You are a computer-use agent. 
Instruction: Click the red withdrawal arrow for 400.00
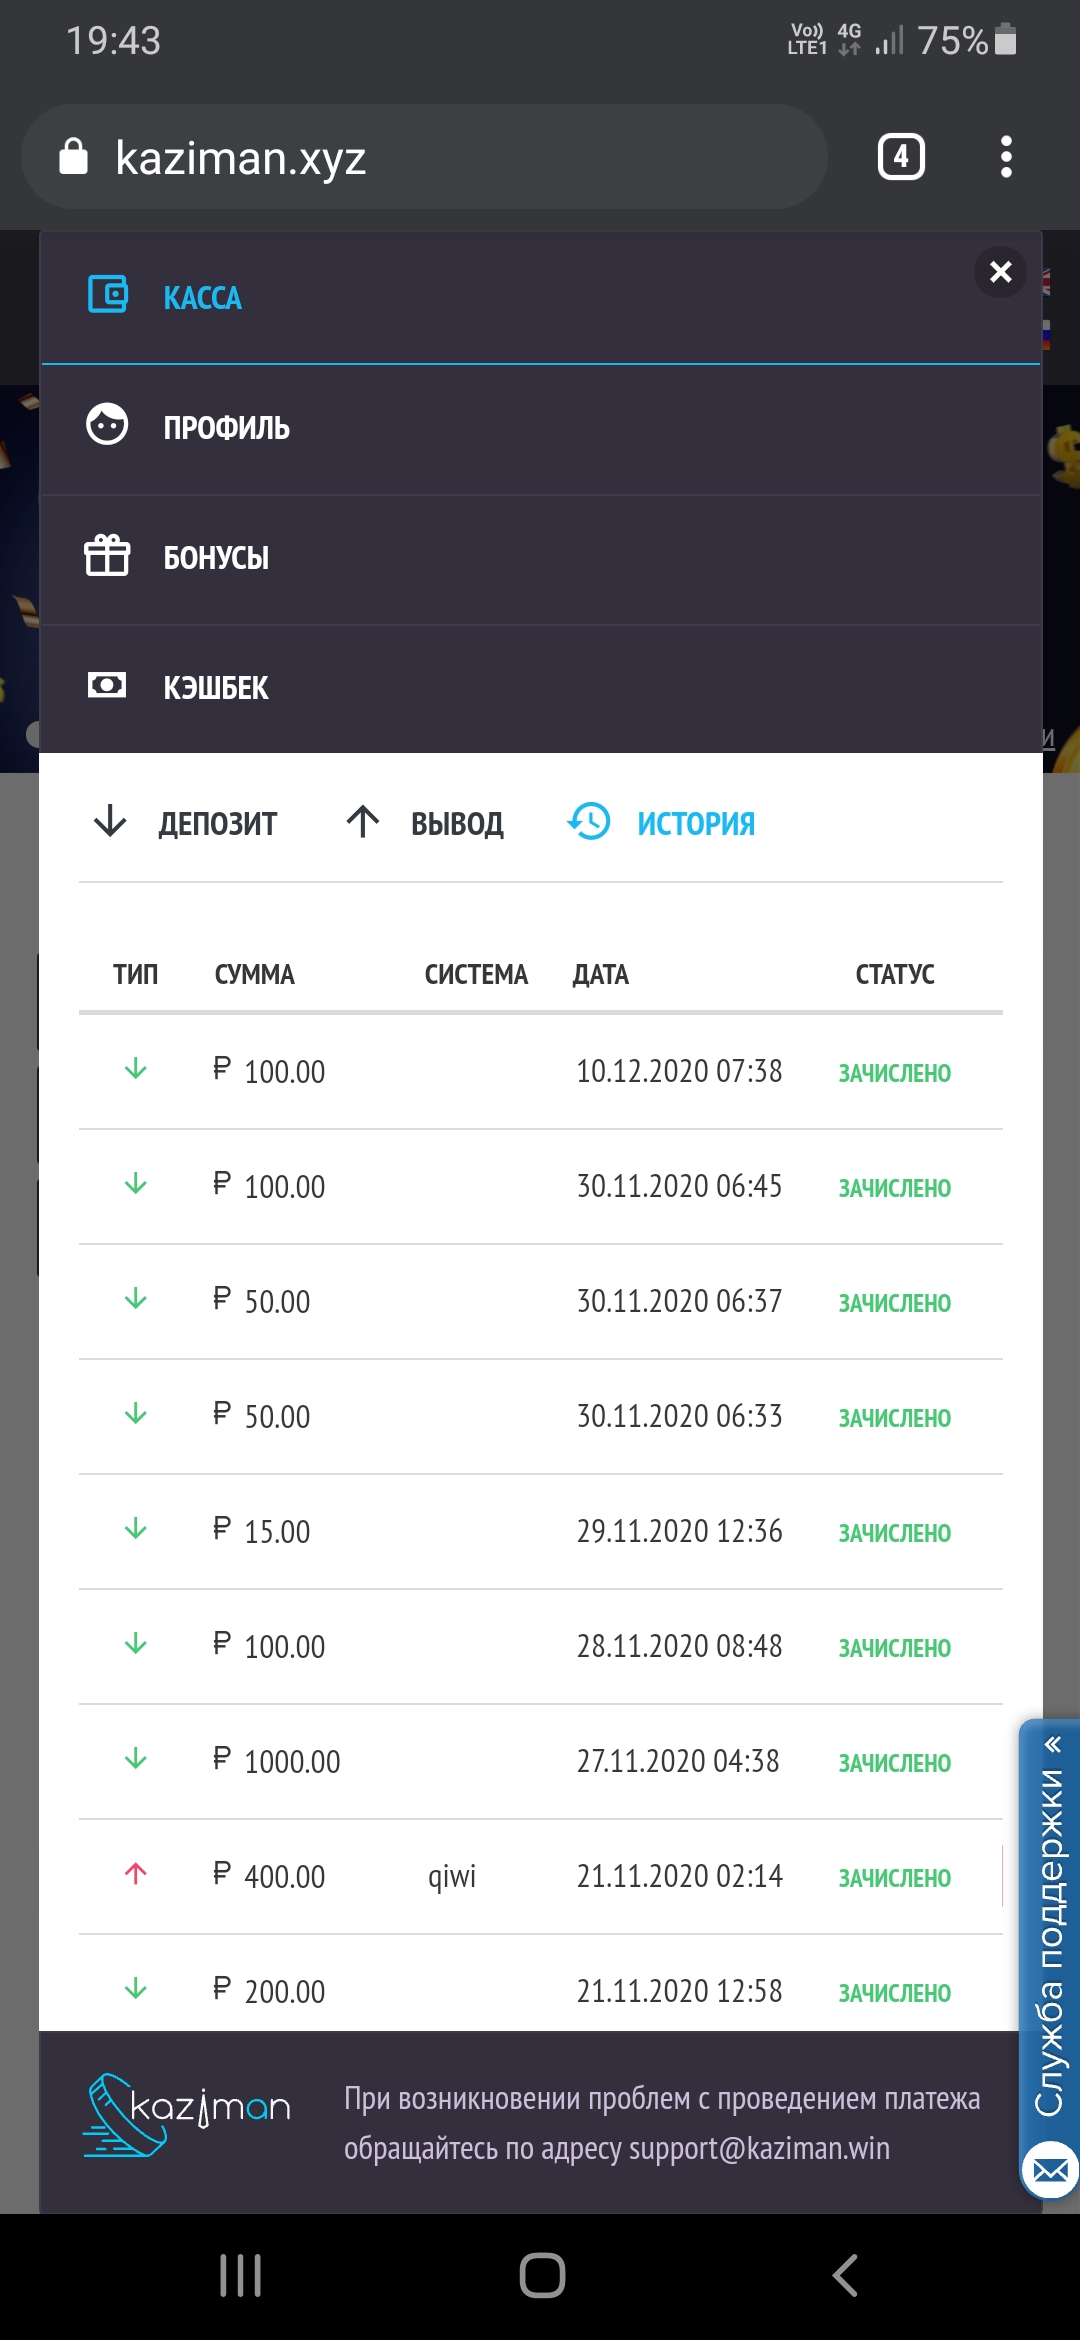click(x=136, y=1874)
